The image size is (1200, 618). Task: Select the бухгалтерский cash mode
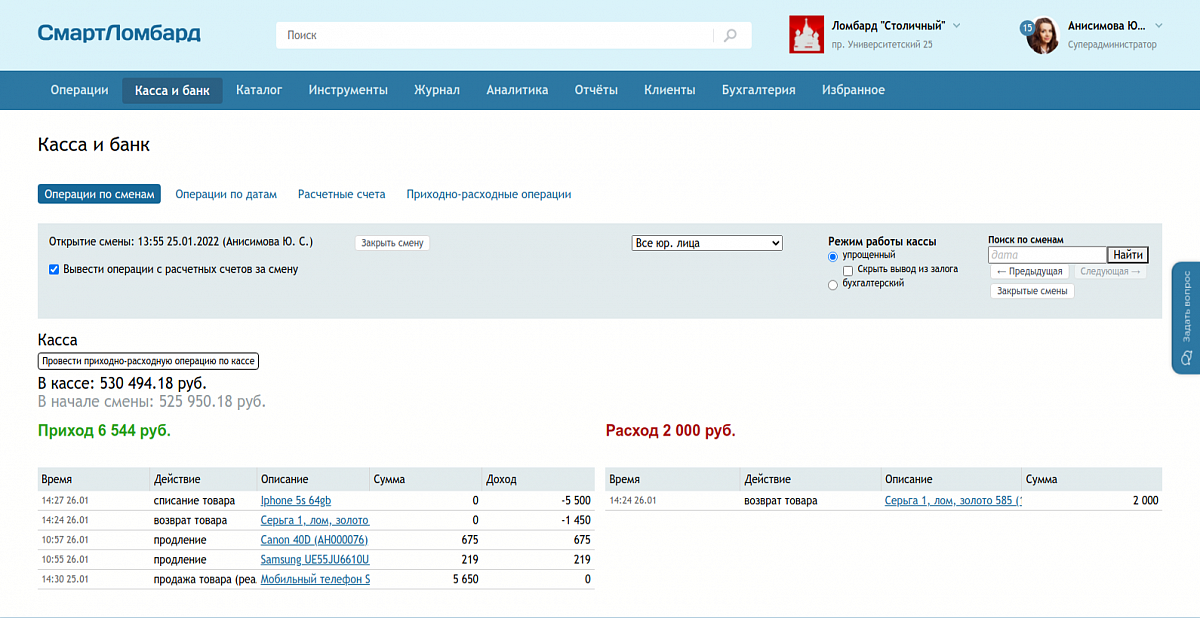pos(833,284)
